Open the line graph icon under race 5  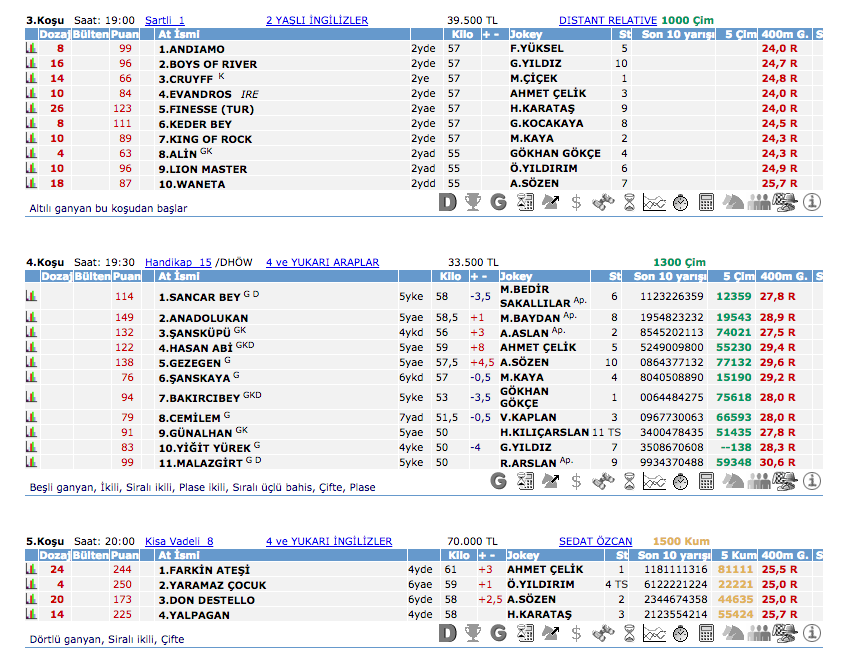(x=654, y=633)
